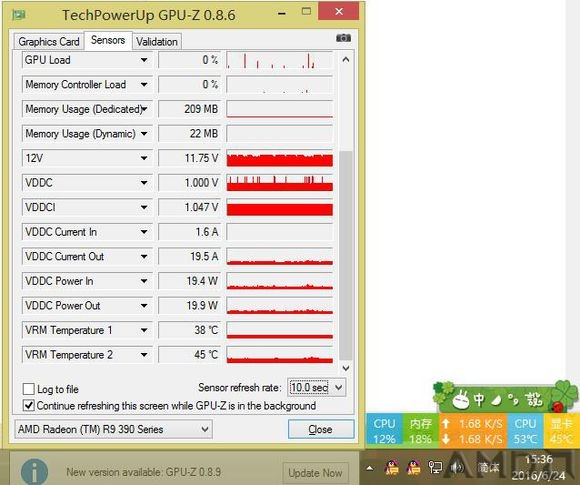Open the GPU Load sensor dropdown
Viewport: 580px width, 485px height.
pos(144,60)
